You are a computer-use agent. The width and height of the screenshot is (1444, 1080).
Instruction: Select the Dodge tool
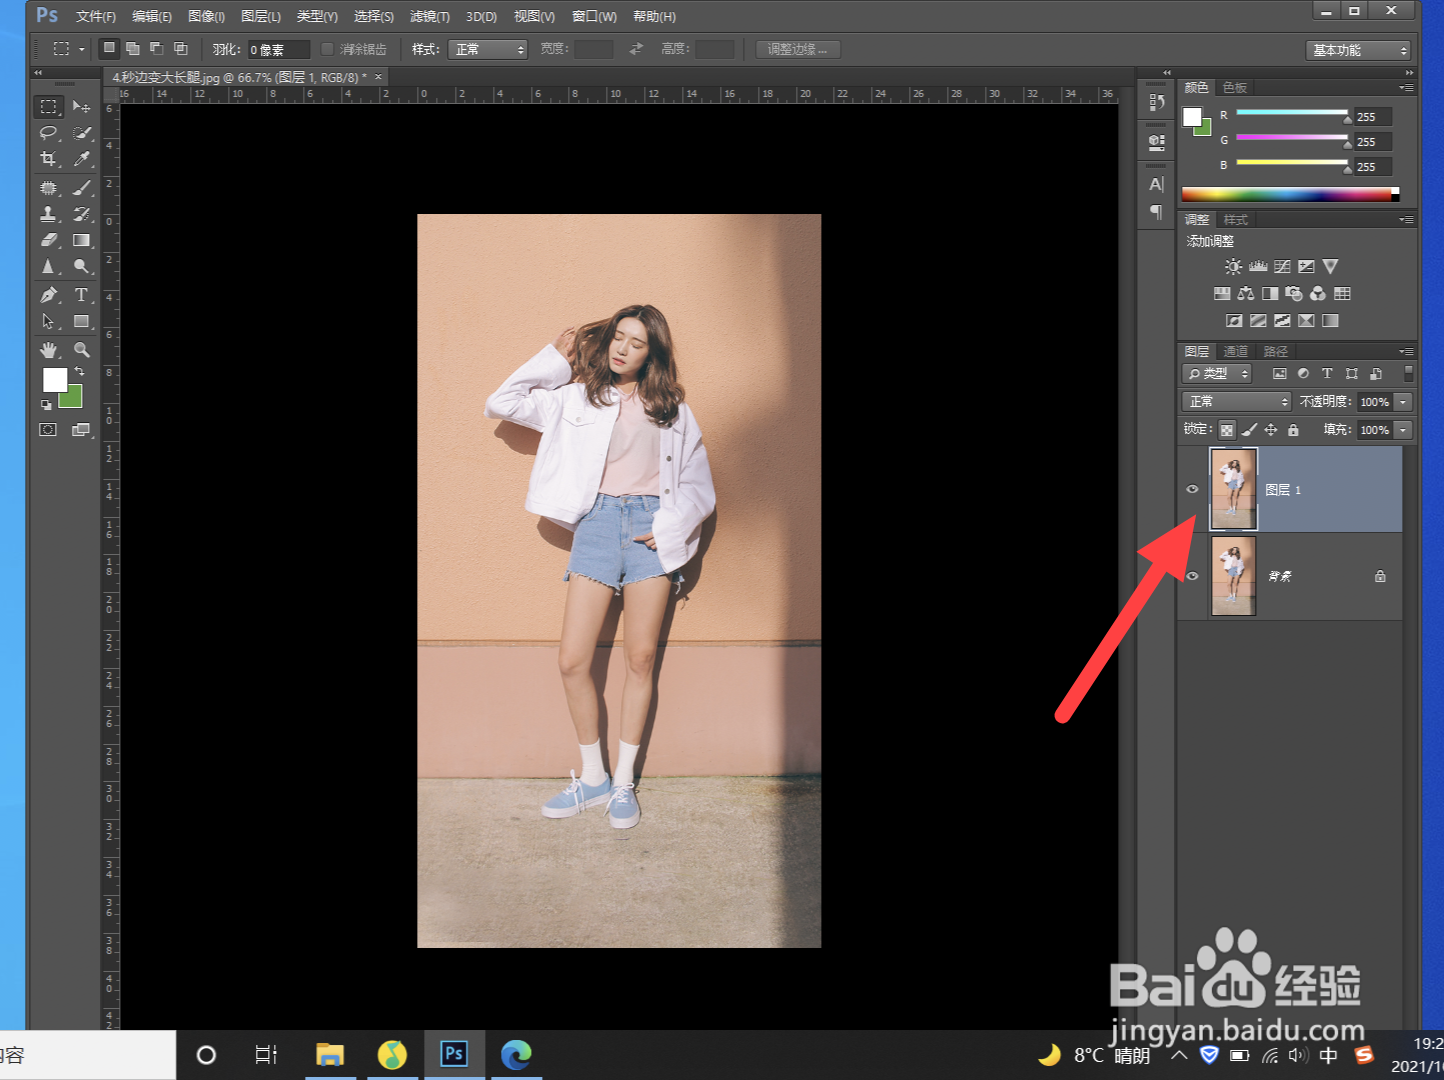[82, 267]
